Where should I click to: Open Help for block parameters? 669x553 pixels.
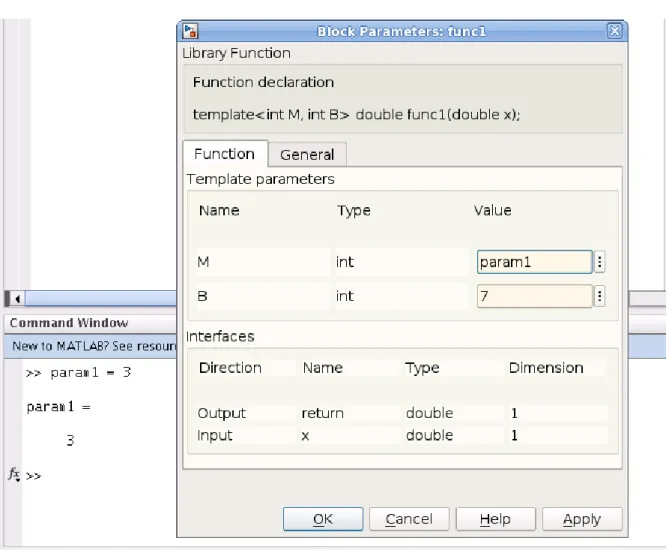[495, 519]
